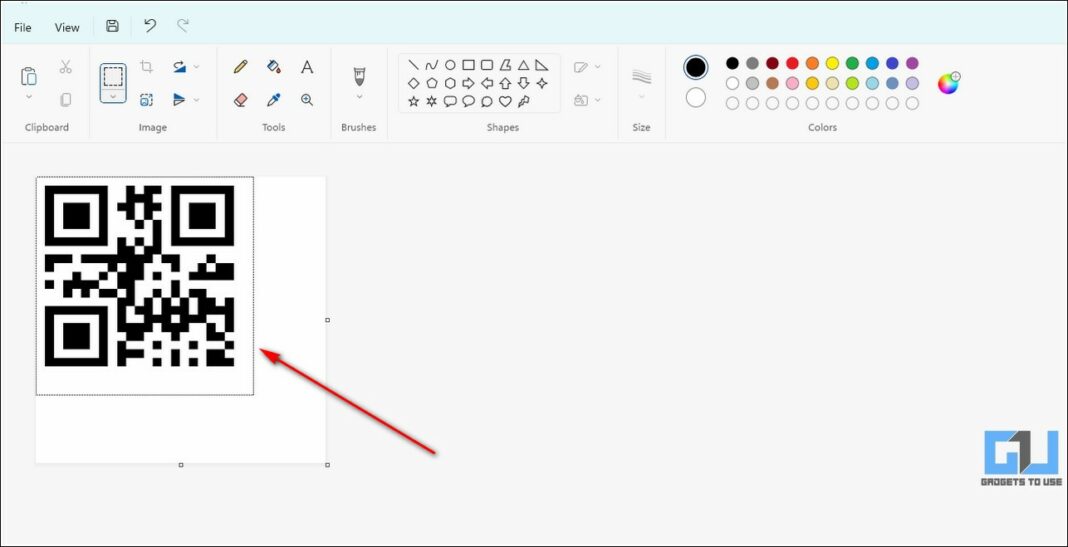The width and height of the screenshot is (1068, 547).
Task: Open the Edit colors rainbow wheel
Action: [x=948, y=83]
